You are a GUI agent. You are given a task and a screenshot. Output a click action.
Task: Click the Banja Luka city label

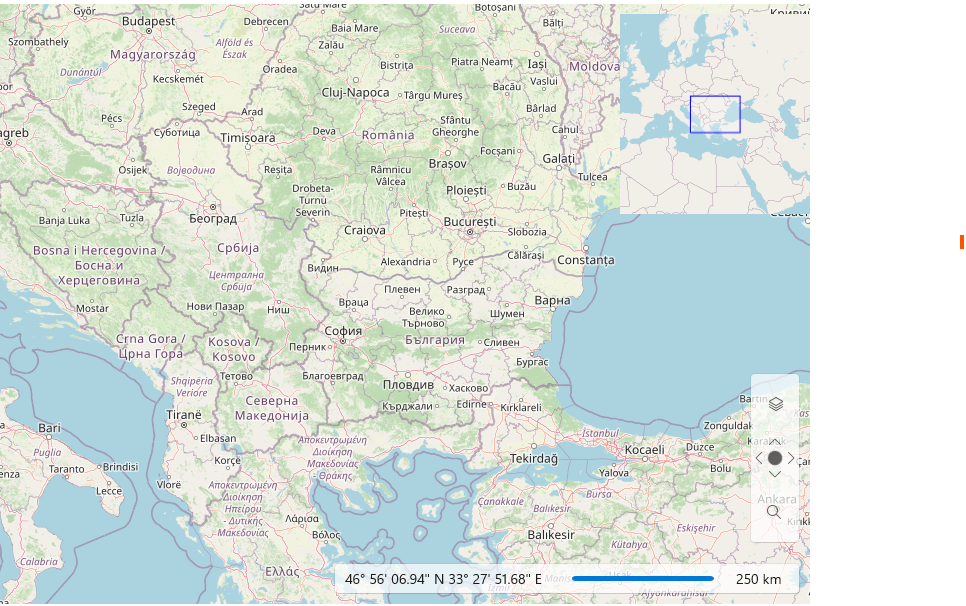click(64, 220)
